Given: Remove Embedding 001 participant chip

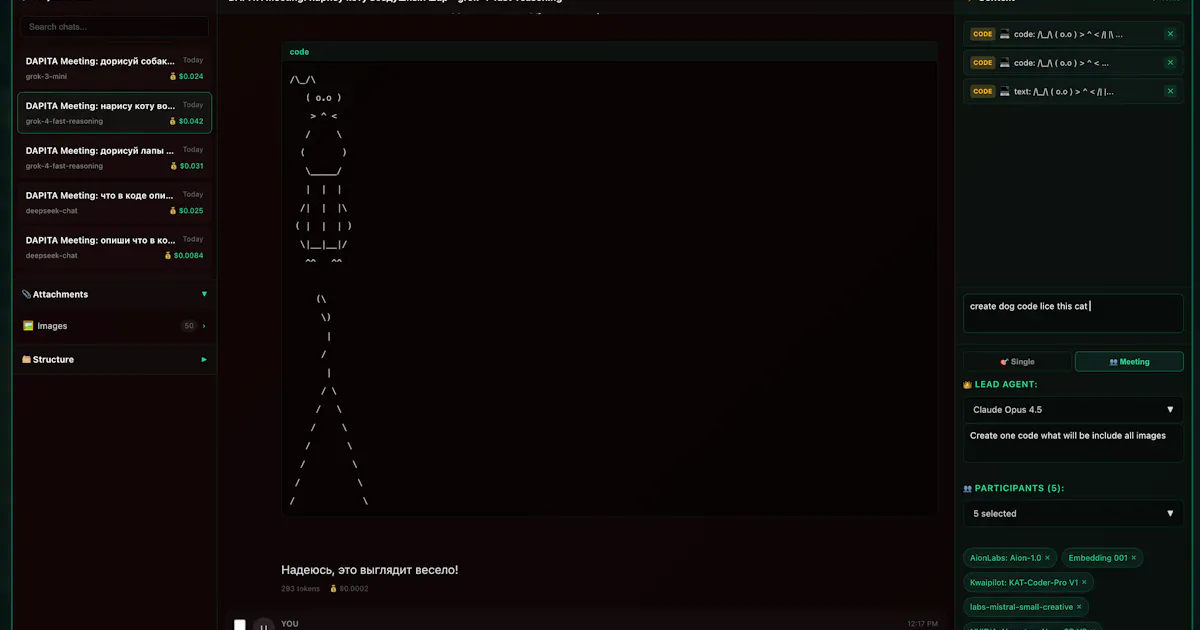Looking at the screenshot, I should tap(1133, 558).
